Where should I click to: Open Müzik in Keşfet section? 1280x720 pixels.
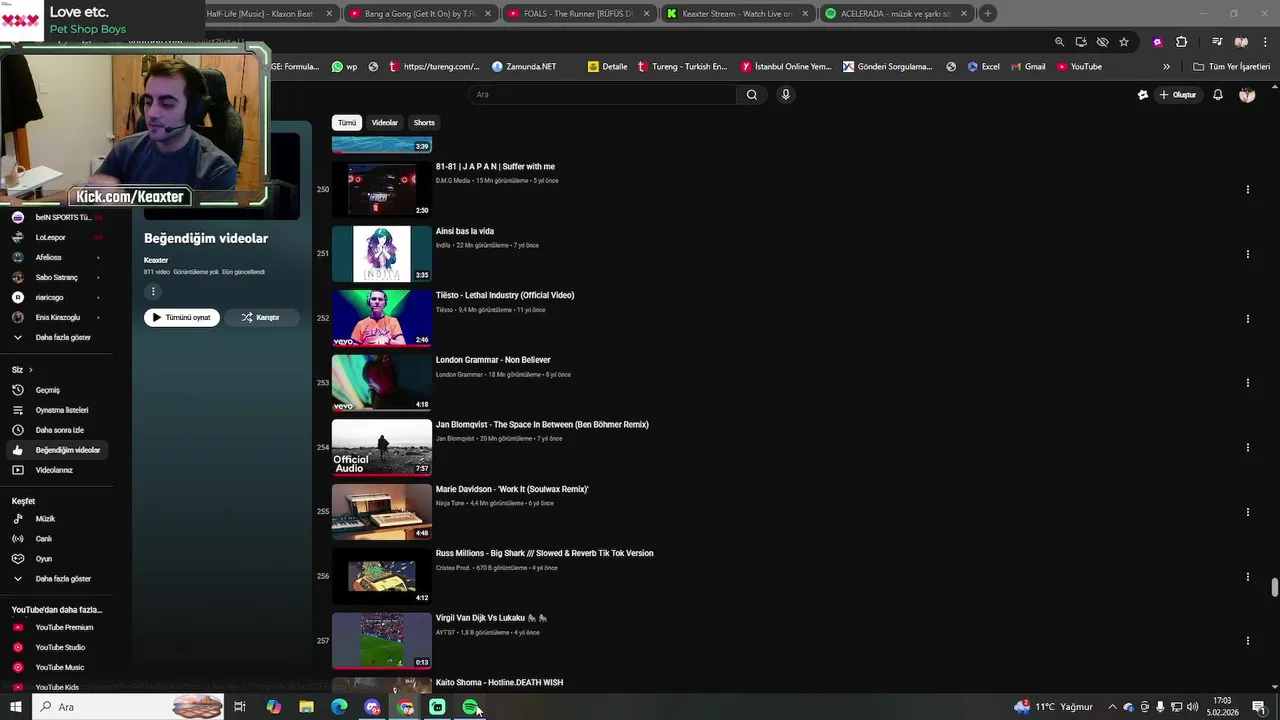pos(57,519)
